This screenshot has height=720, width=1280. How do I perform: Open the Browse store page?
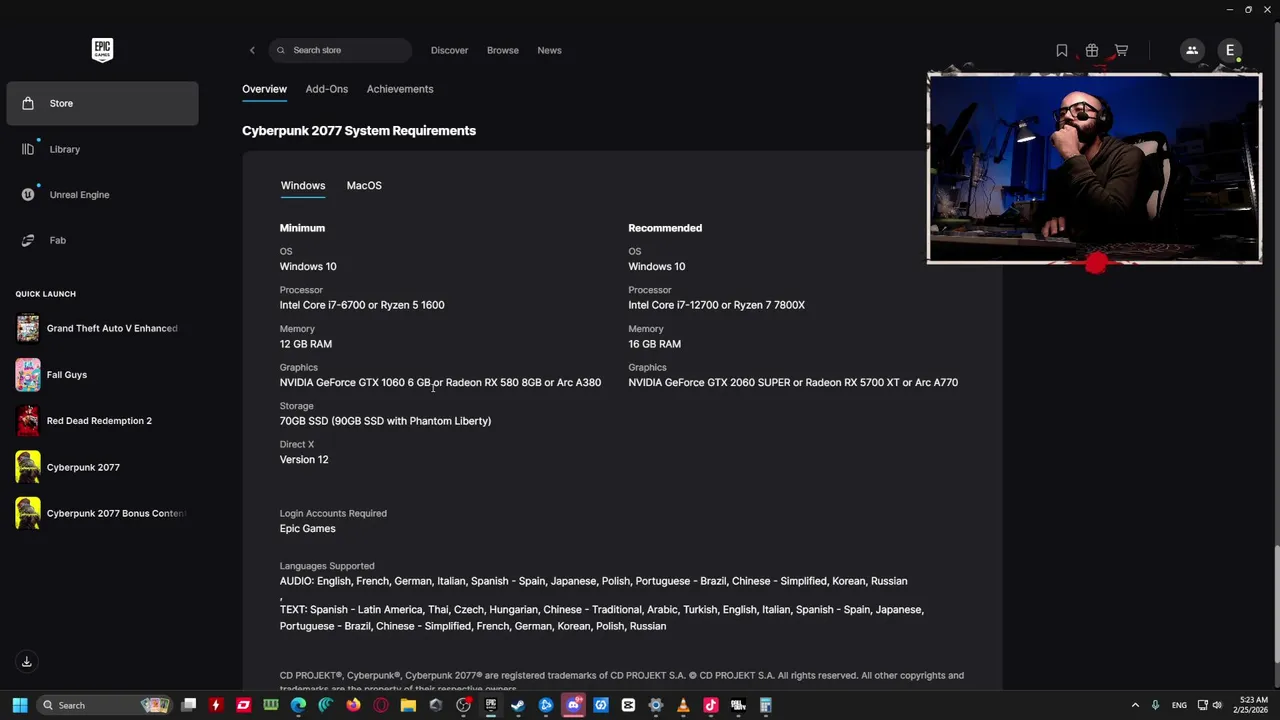(x=503, y=50)
